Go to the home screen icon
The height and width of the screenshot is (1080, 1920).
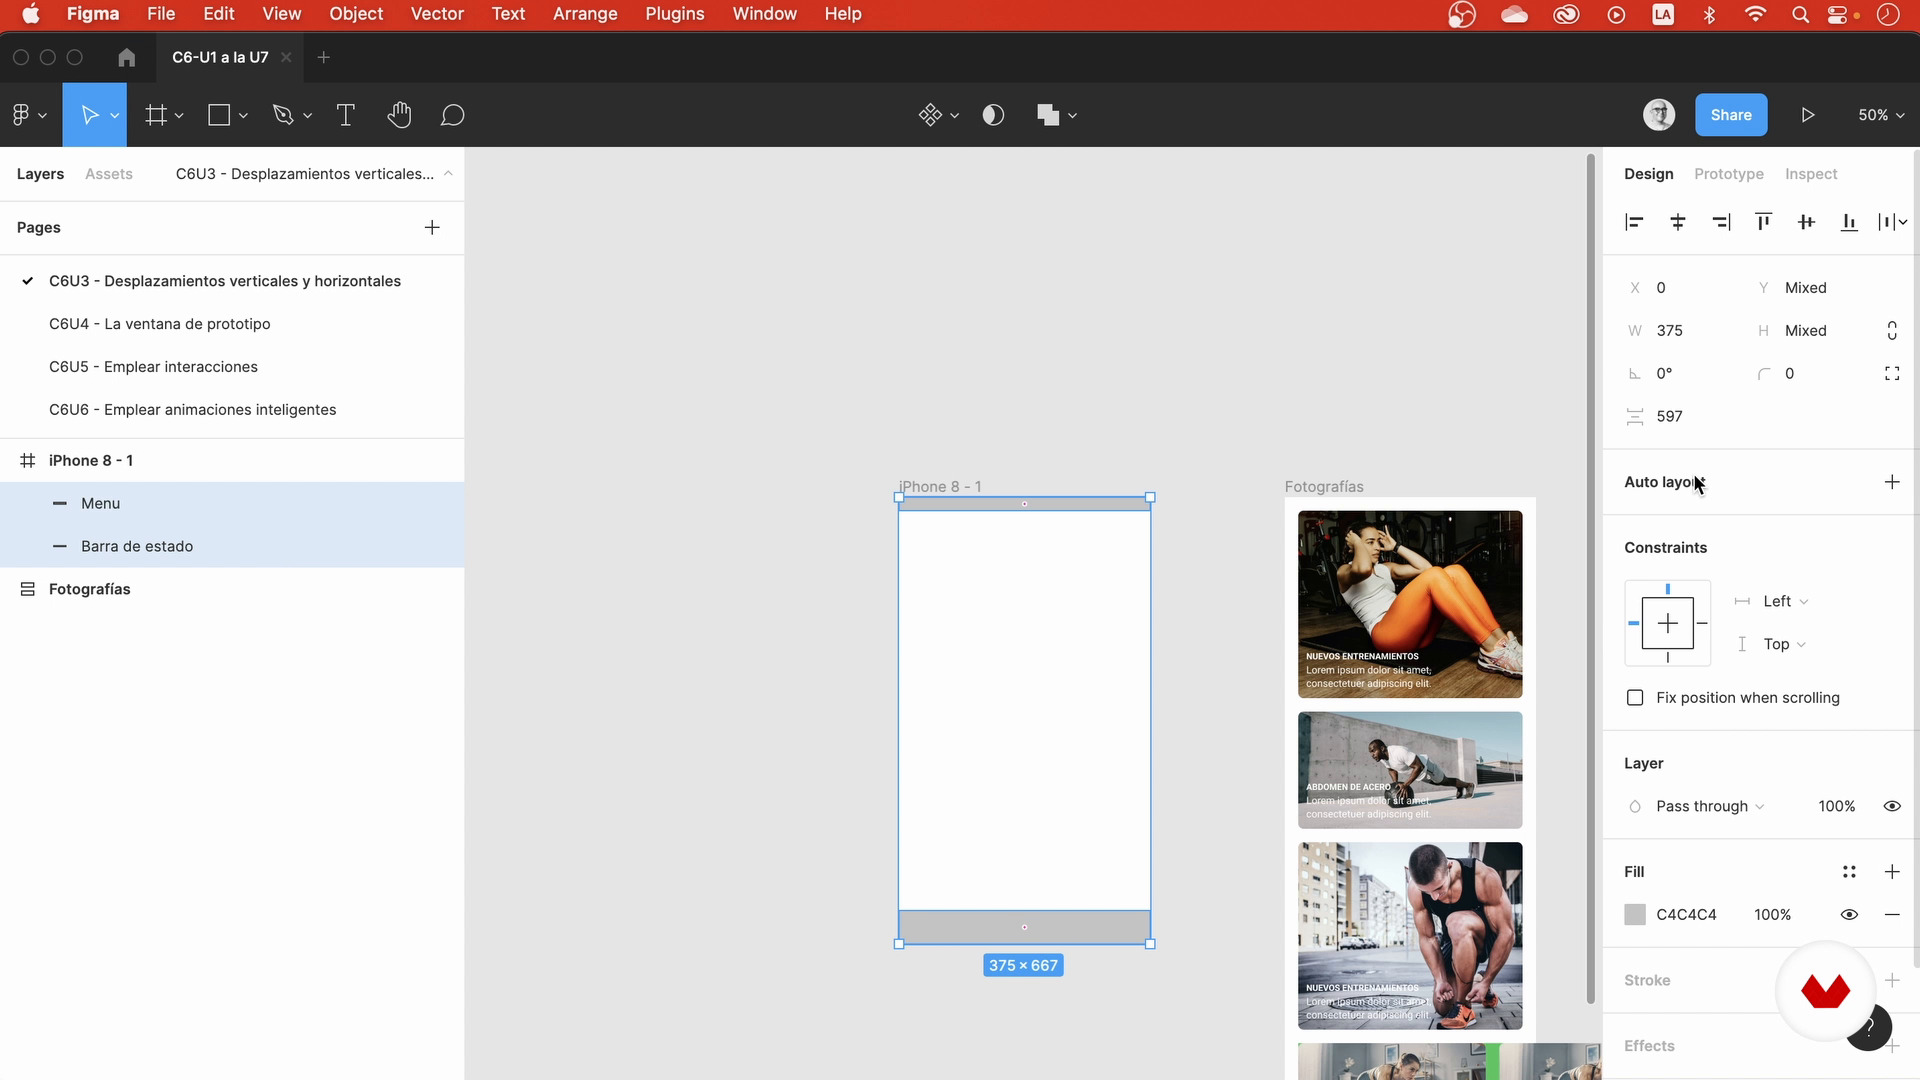pyautogui.click(x=126, y=57)
